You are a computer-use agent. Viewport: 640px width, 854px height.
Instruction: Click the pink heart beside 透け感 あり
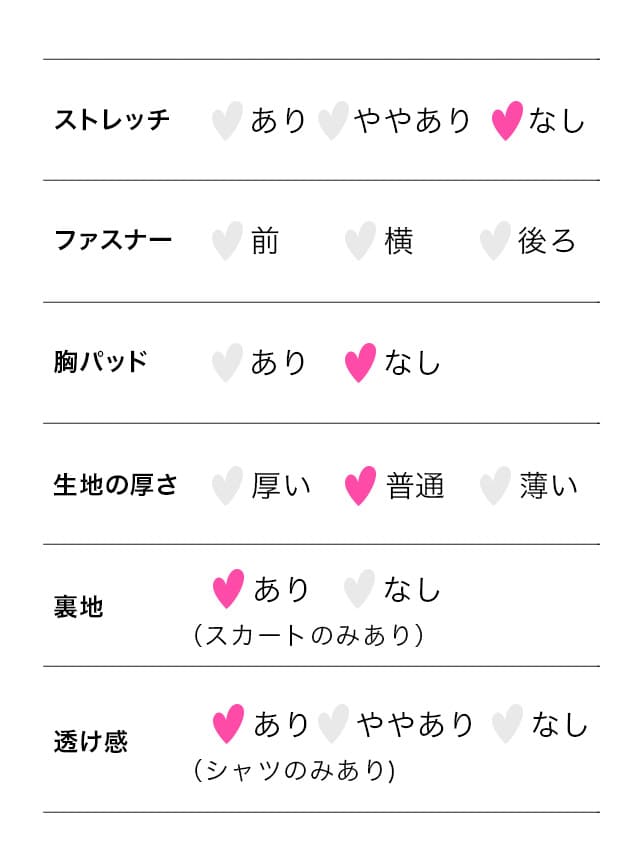pyautogui.click(x=228, y=724)
